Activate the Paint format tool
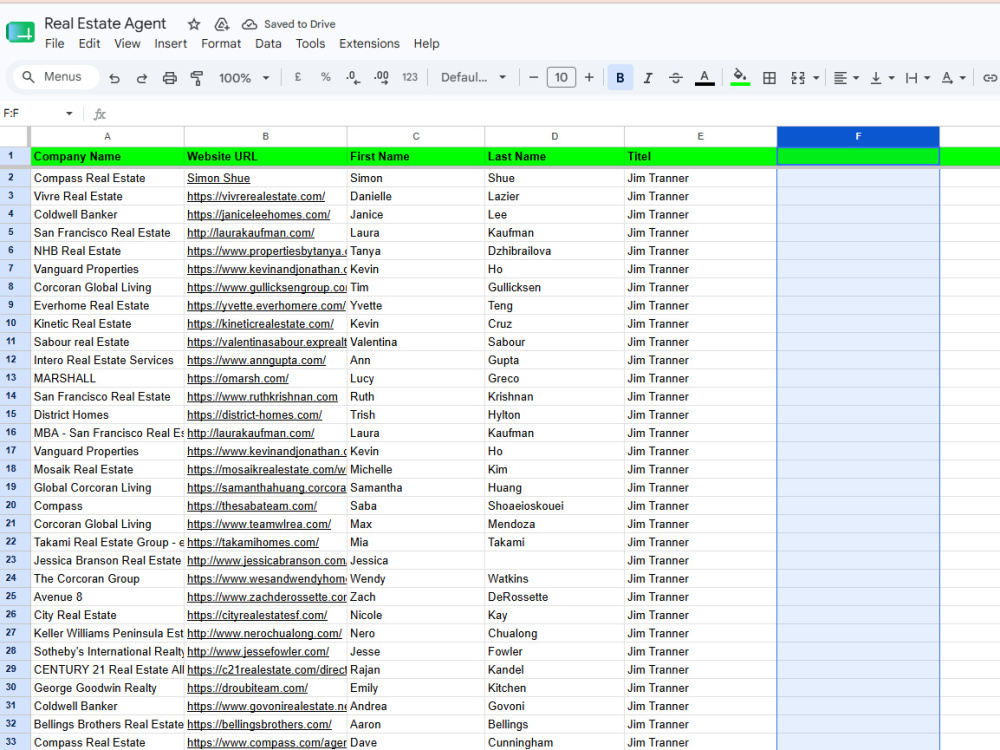This screenshot has width=1000, height=750. pyautogui.click(x=197, y=78)
